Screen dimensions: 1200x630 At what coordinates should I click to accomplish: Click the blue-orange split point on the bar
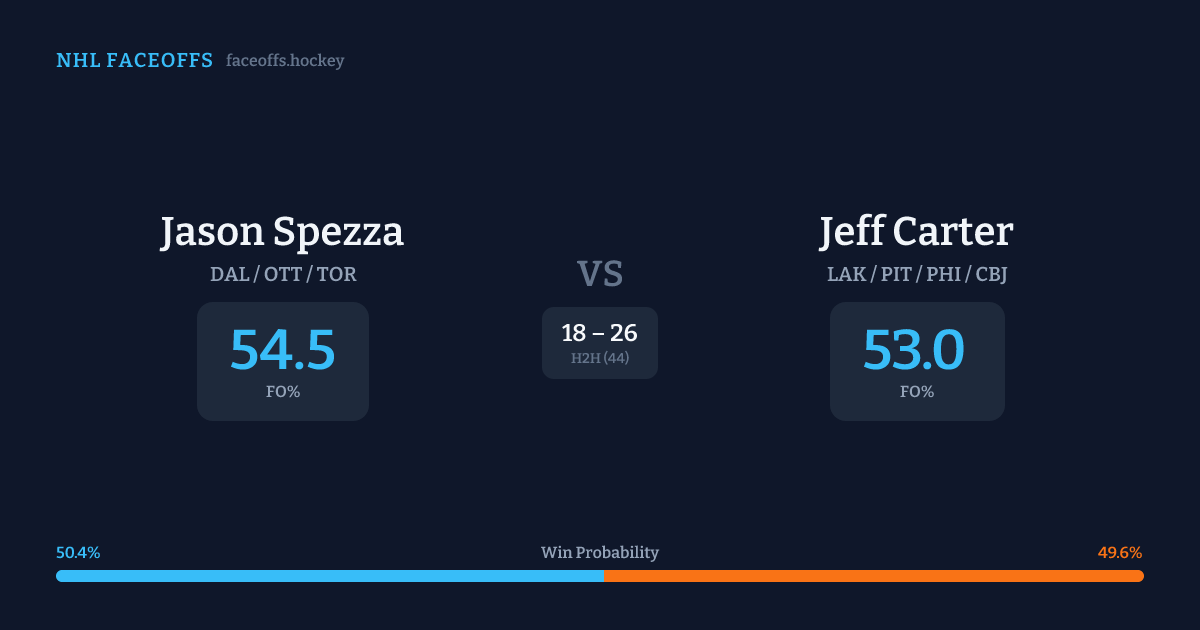pyautogui.click(x=604, y=576)
